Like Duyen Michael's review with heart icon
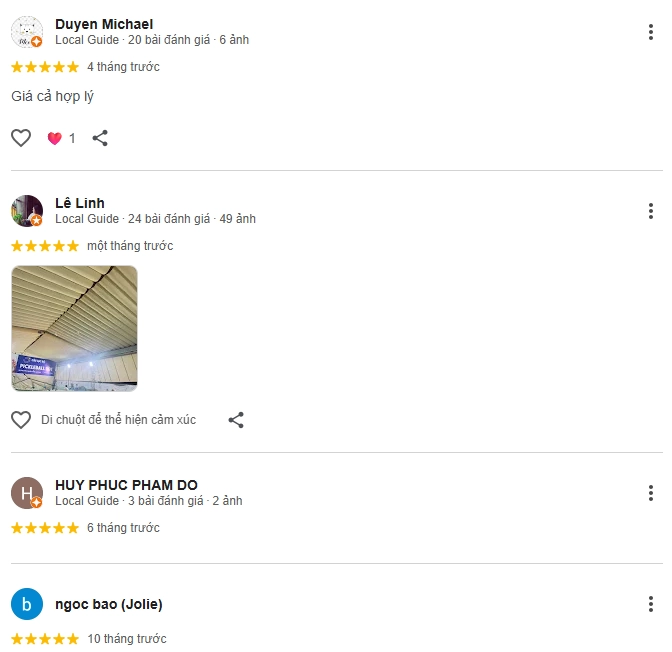The image size is (672, 652). coord(21,138)
